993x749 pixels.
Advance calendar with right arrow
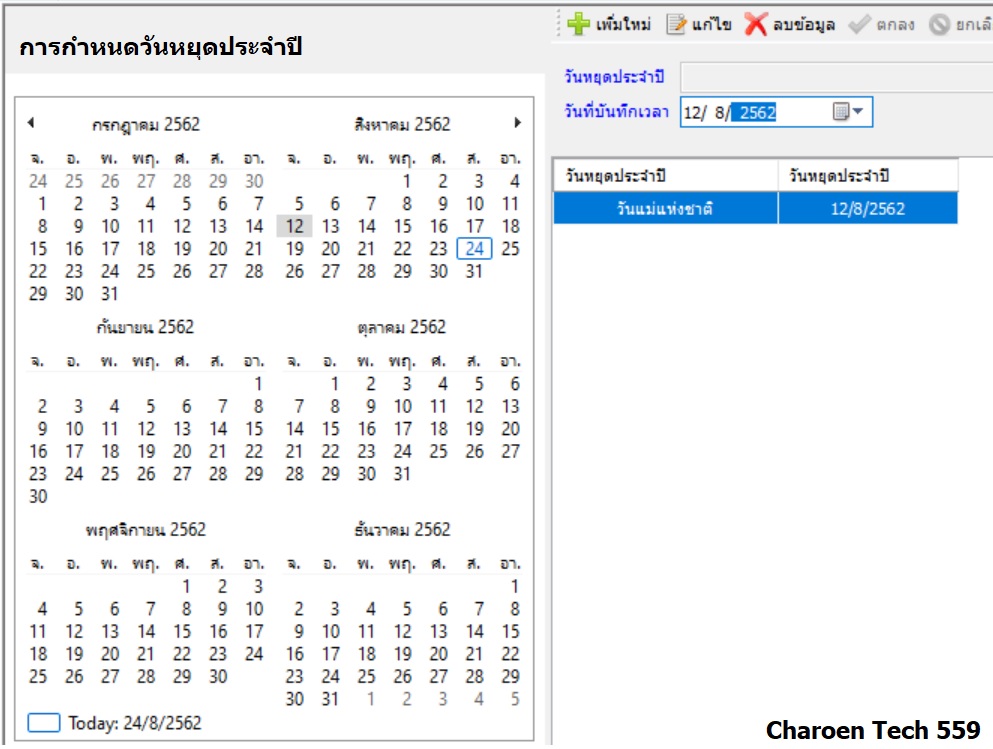click(517, 123)
